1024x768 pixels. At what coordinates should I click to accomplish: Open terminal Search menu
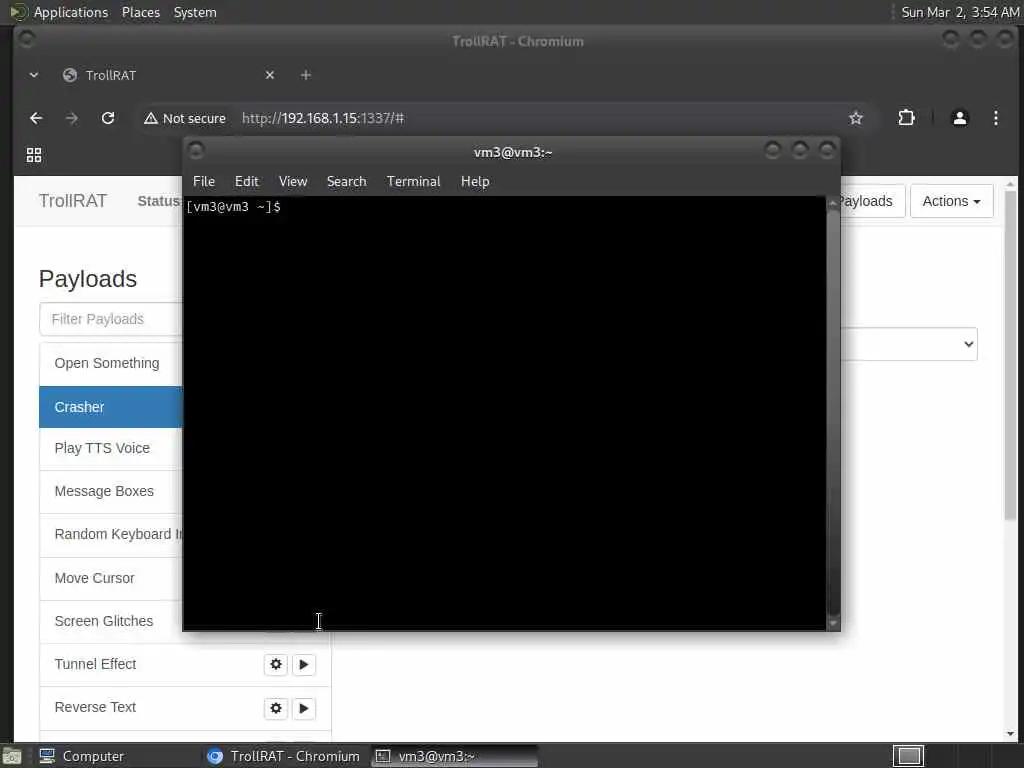(346, 182)
